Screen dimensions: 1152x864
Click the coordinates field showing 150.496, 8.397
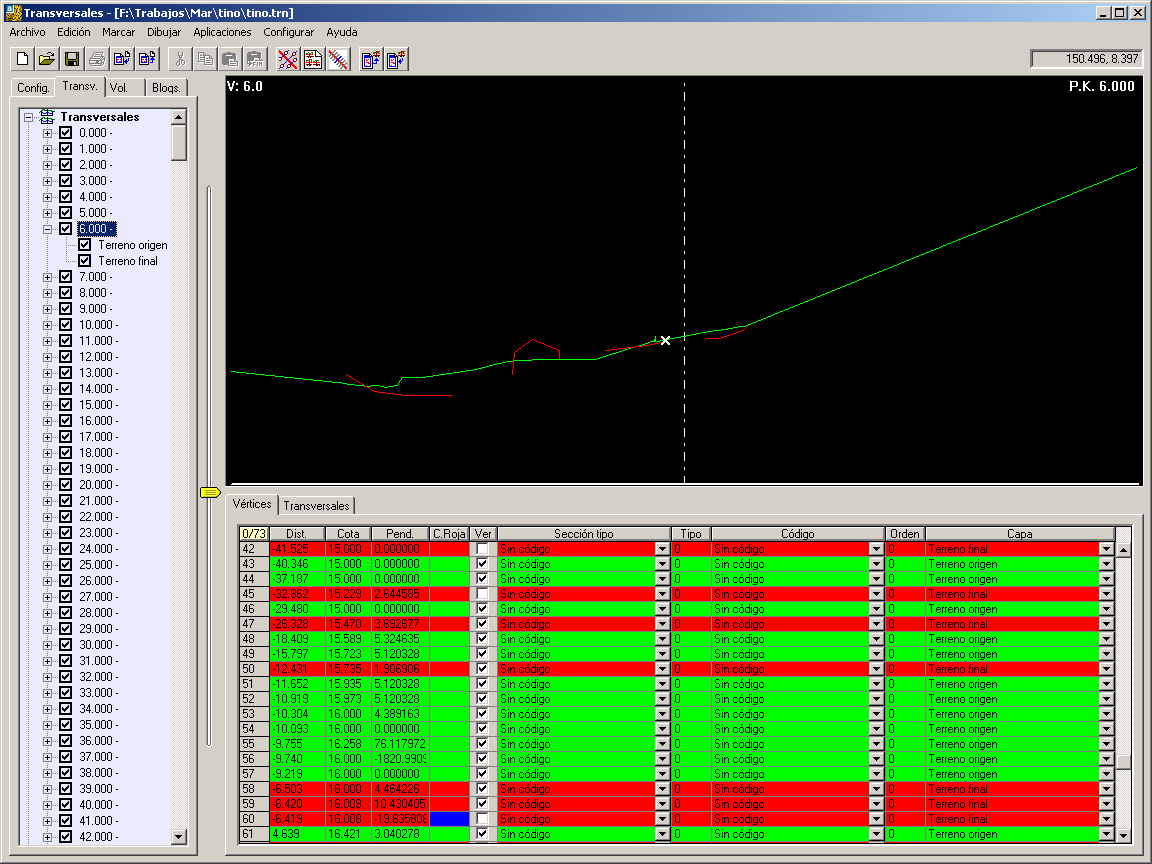pyautogui.click(x=1087, y=59)
